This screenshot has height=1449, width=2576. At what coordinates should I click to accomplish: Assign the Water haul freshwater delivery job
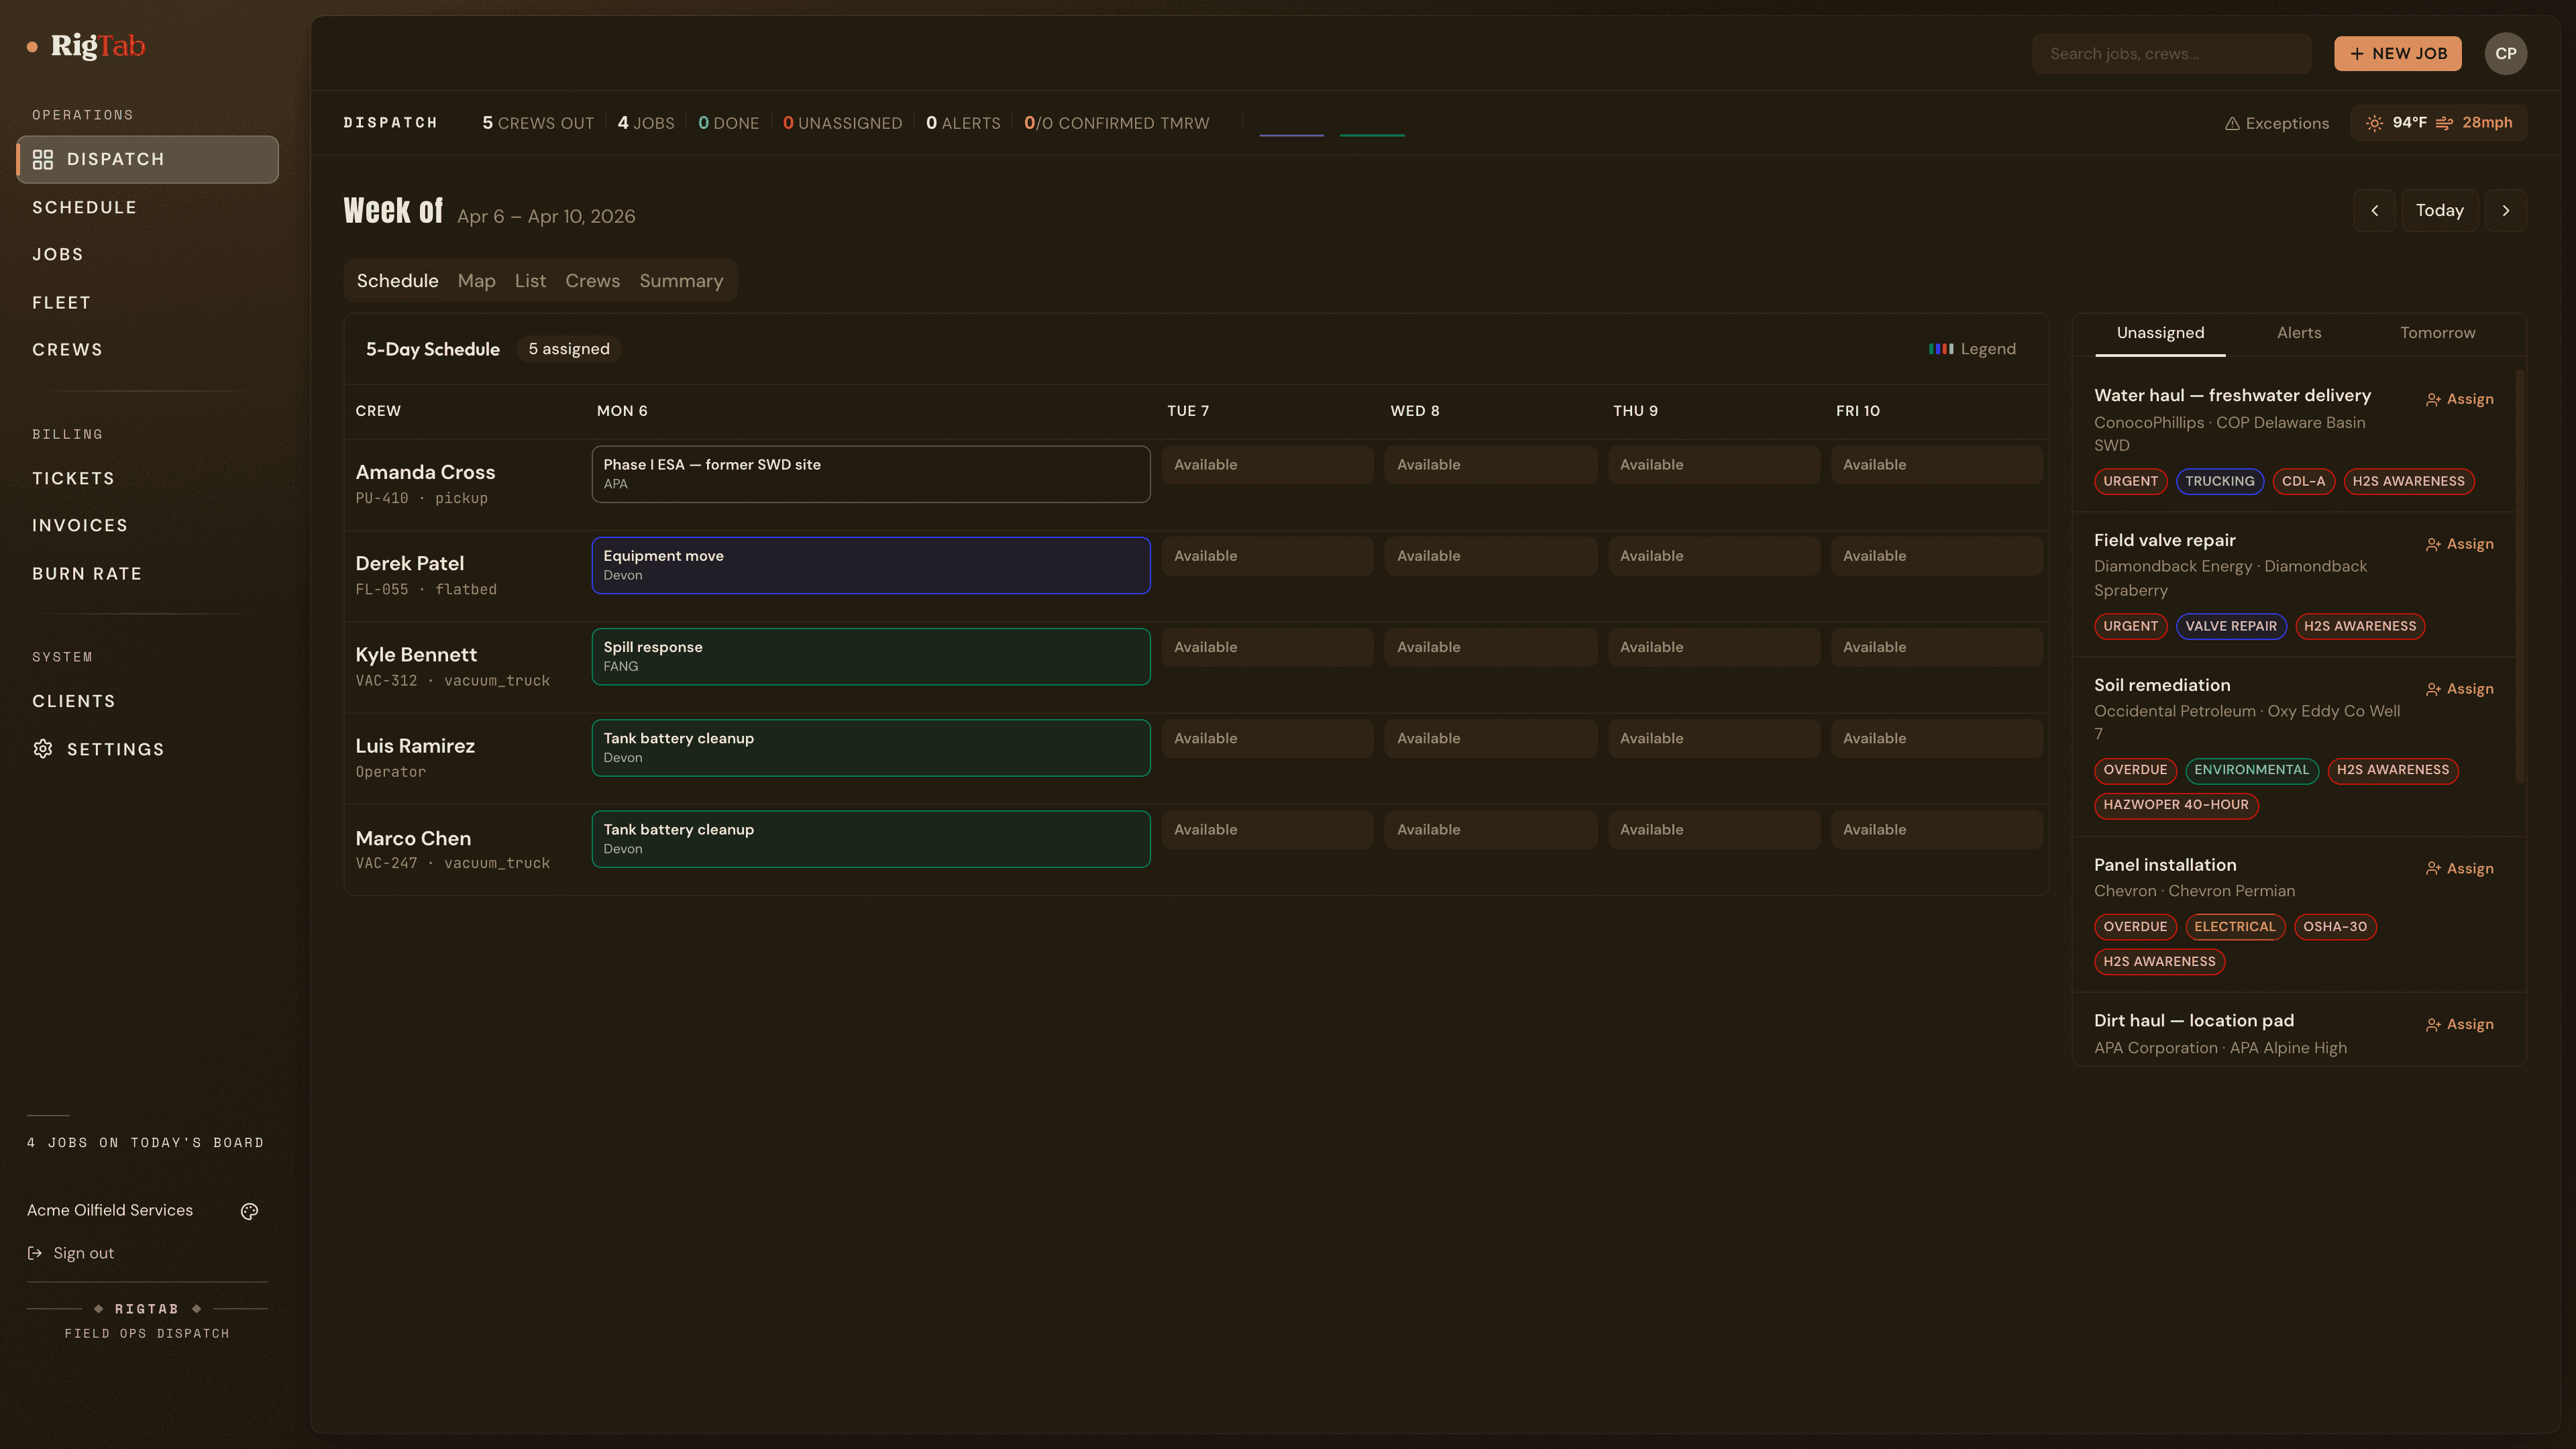click(x=2460, y=399)
